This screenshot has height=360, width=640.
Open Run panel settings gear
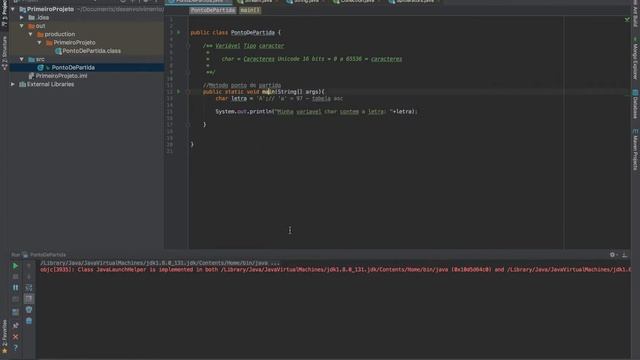coord(613,255)
